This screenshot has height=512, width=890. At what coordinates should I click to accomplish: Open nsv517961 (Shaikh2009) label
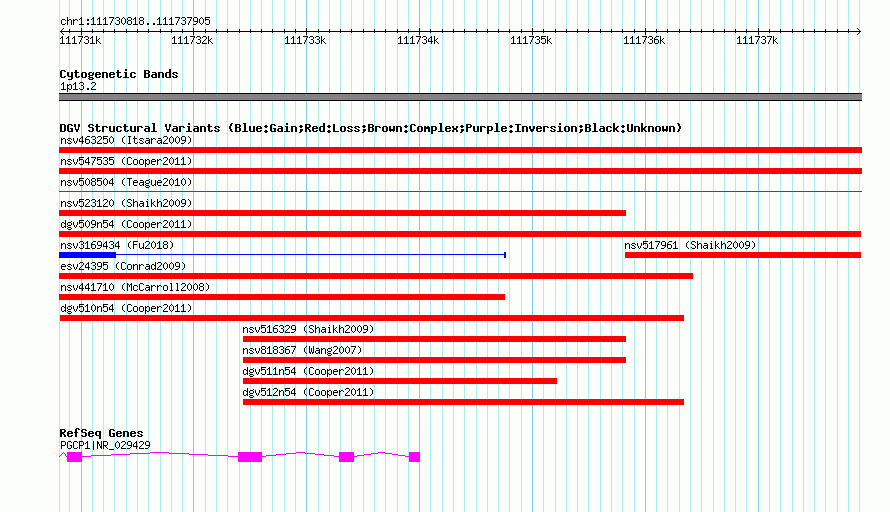pyautogui.click(x=690, y=245)
